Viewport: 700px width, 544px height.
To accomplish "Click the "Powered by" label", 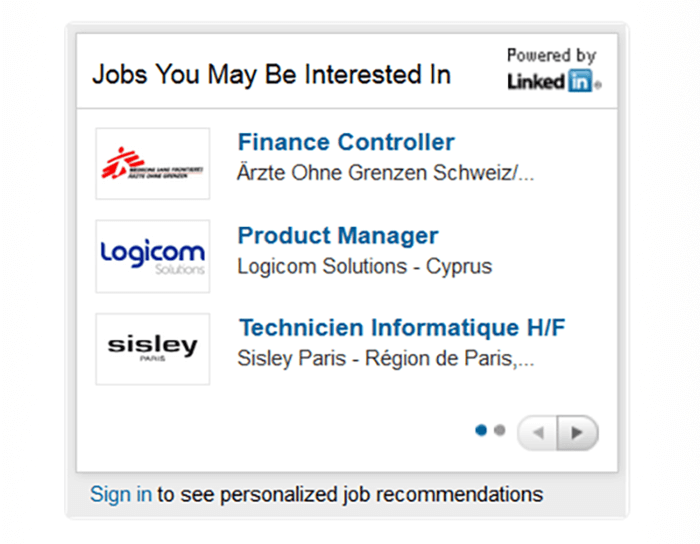I will [x=551, y=56].
